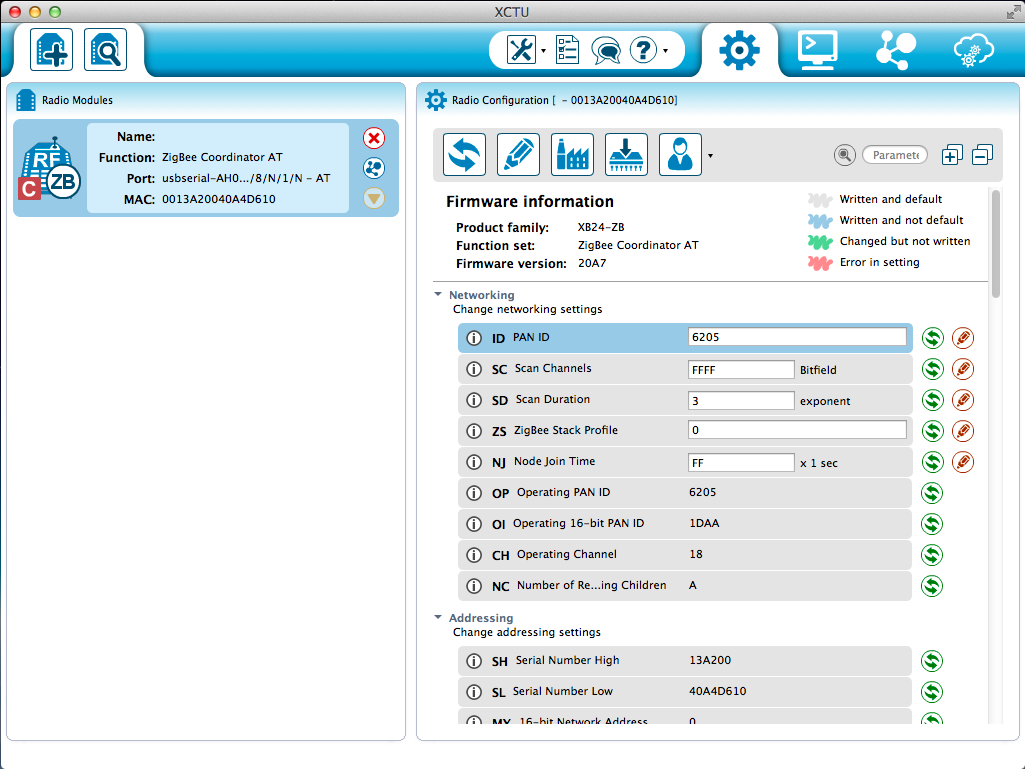Screen dimensions: 1025x769
Task: Show info for Operating 16-bit PAN ID
Action: [474, 524]
